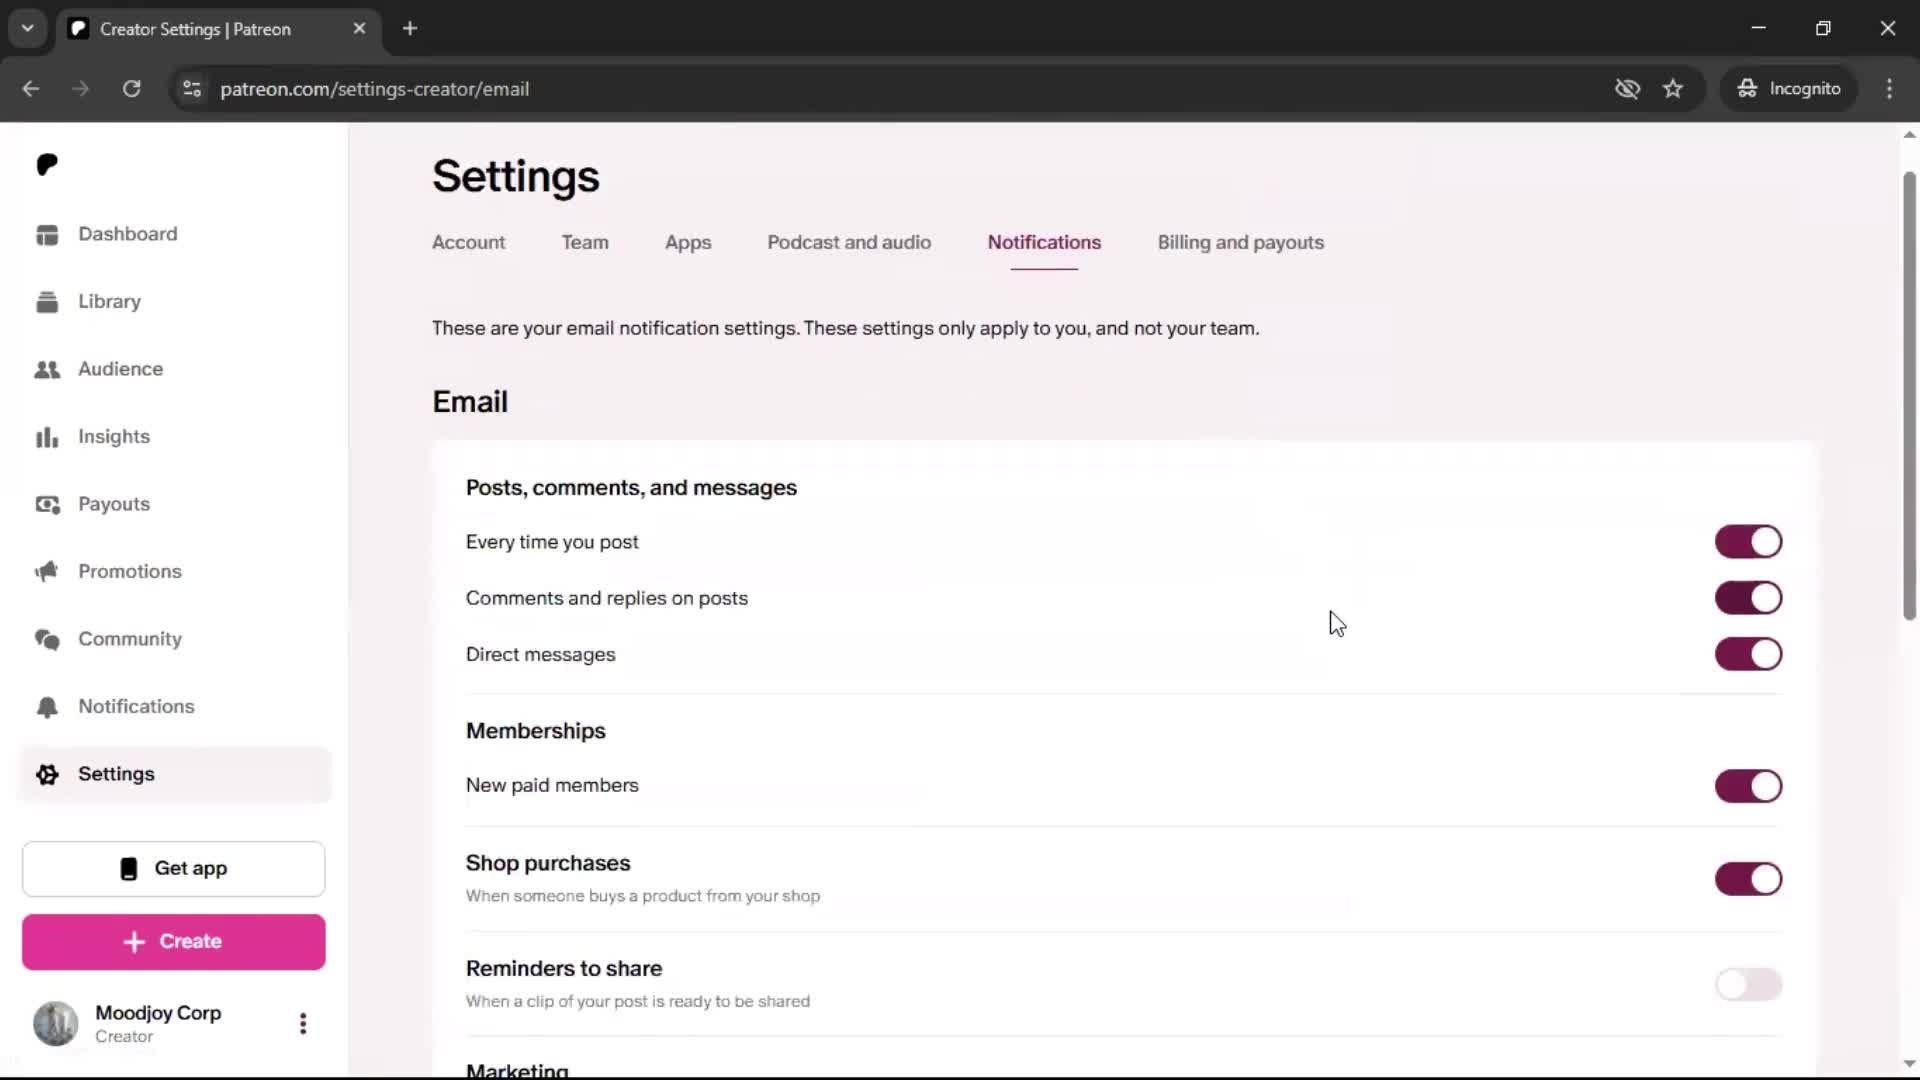Click the scrollbar up arrow
This screenshot has width=1920, height=1080.
coord(1909,135)
